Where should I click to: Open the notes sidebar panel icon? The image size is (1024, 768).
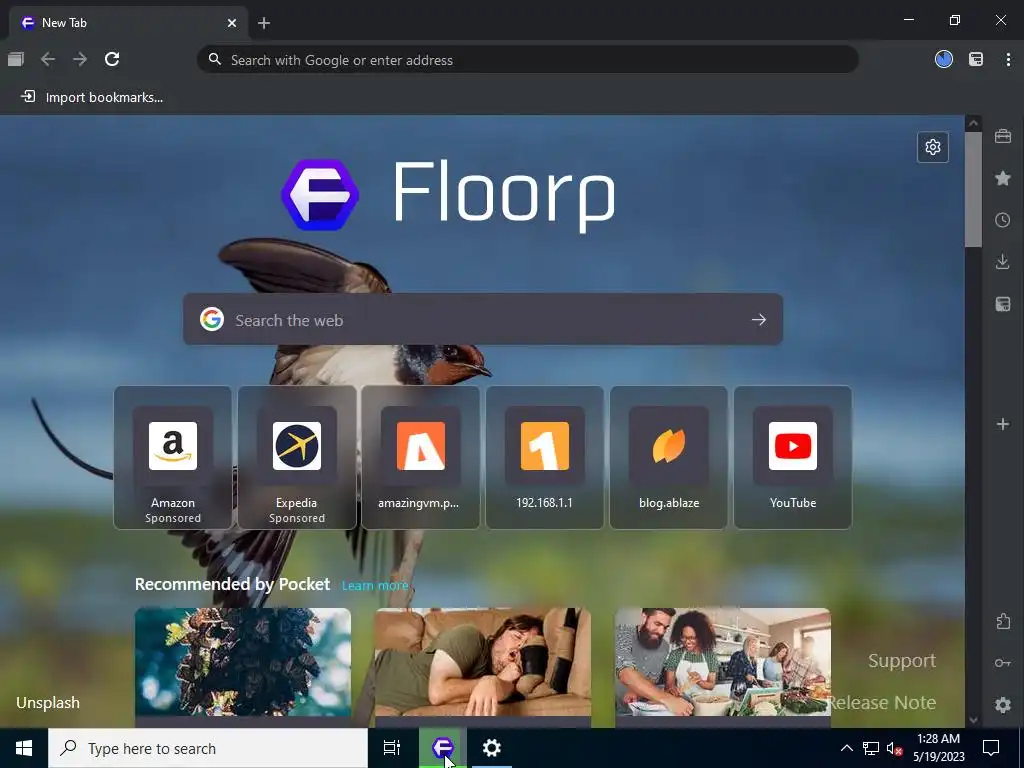click(1002, 304)
